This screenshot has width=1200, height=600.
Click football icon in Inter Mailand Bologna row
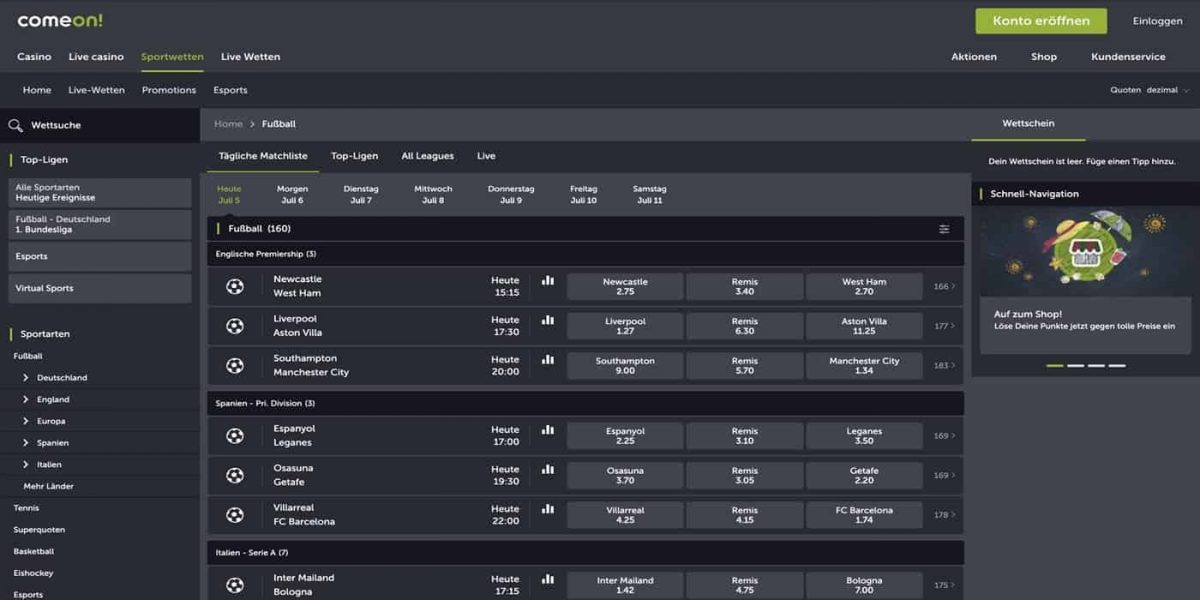click(235, 585)
